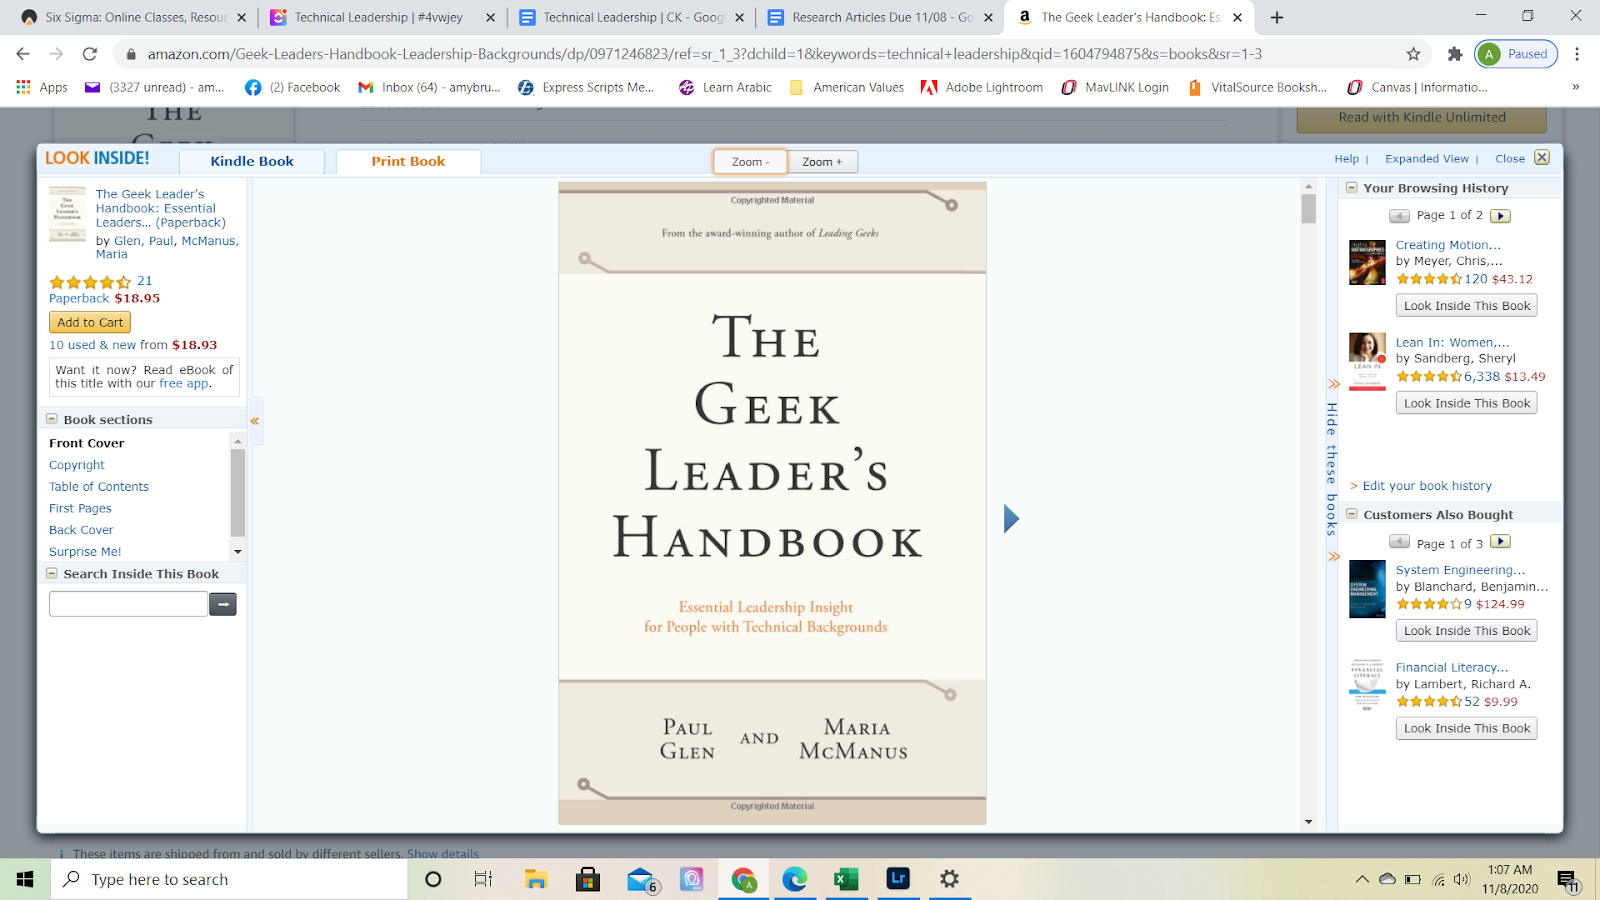
Task: Open First Pages section
Action: [80, 508]
